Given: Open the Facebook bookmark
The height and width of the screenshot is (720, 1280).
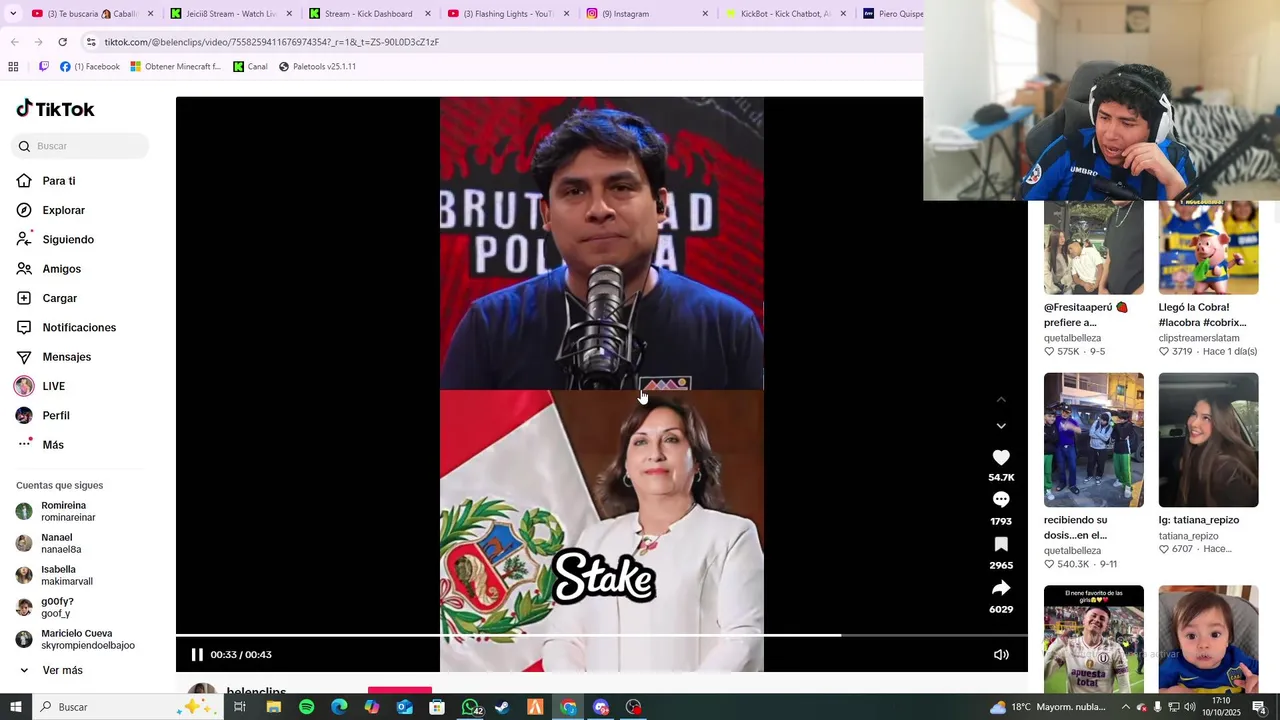Looking at the screenshot, I should pos(89,67).
